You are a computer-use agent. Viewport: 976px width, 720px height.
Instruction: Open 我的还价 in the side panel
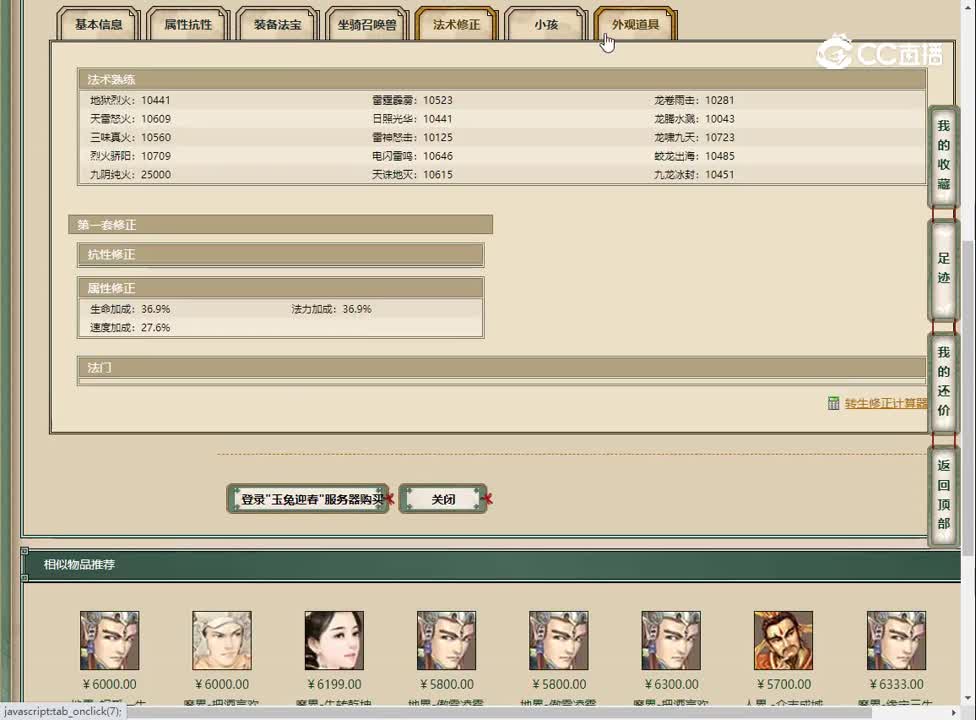click(943, 382)
